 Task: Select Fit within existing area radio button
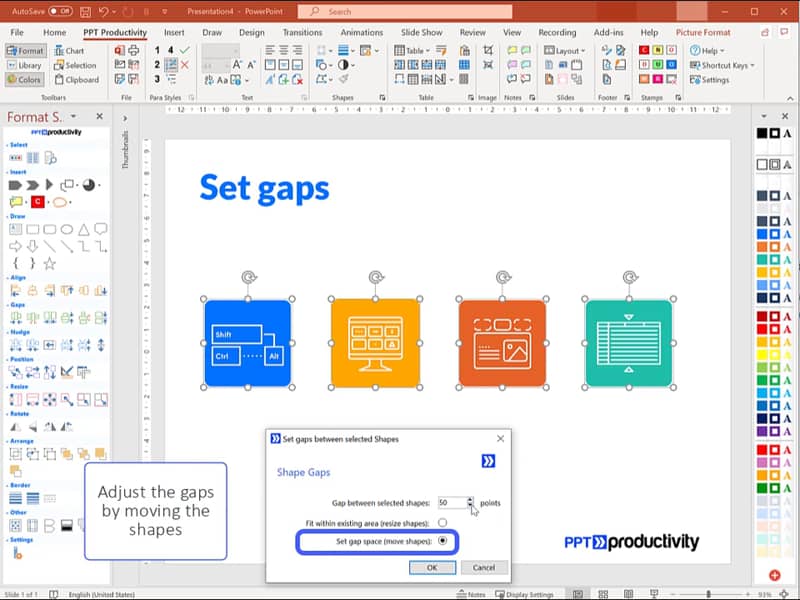click(442, 522)
